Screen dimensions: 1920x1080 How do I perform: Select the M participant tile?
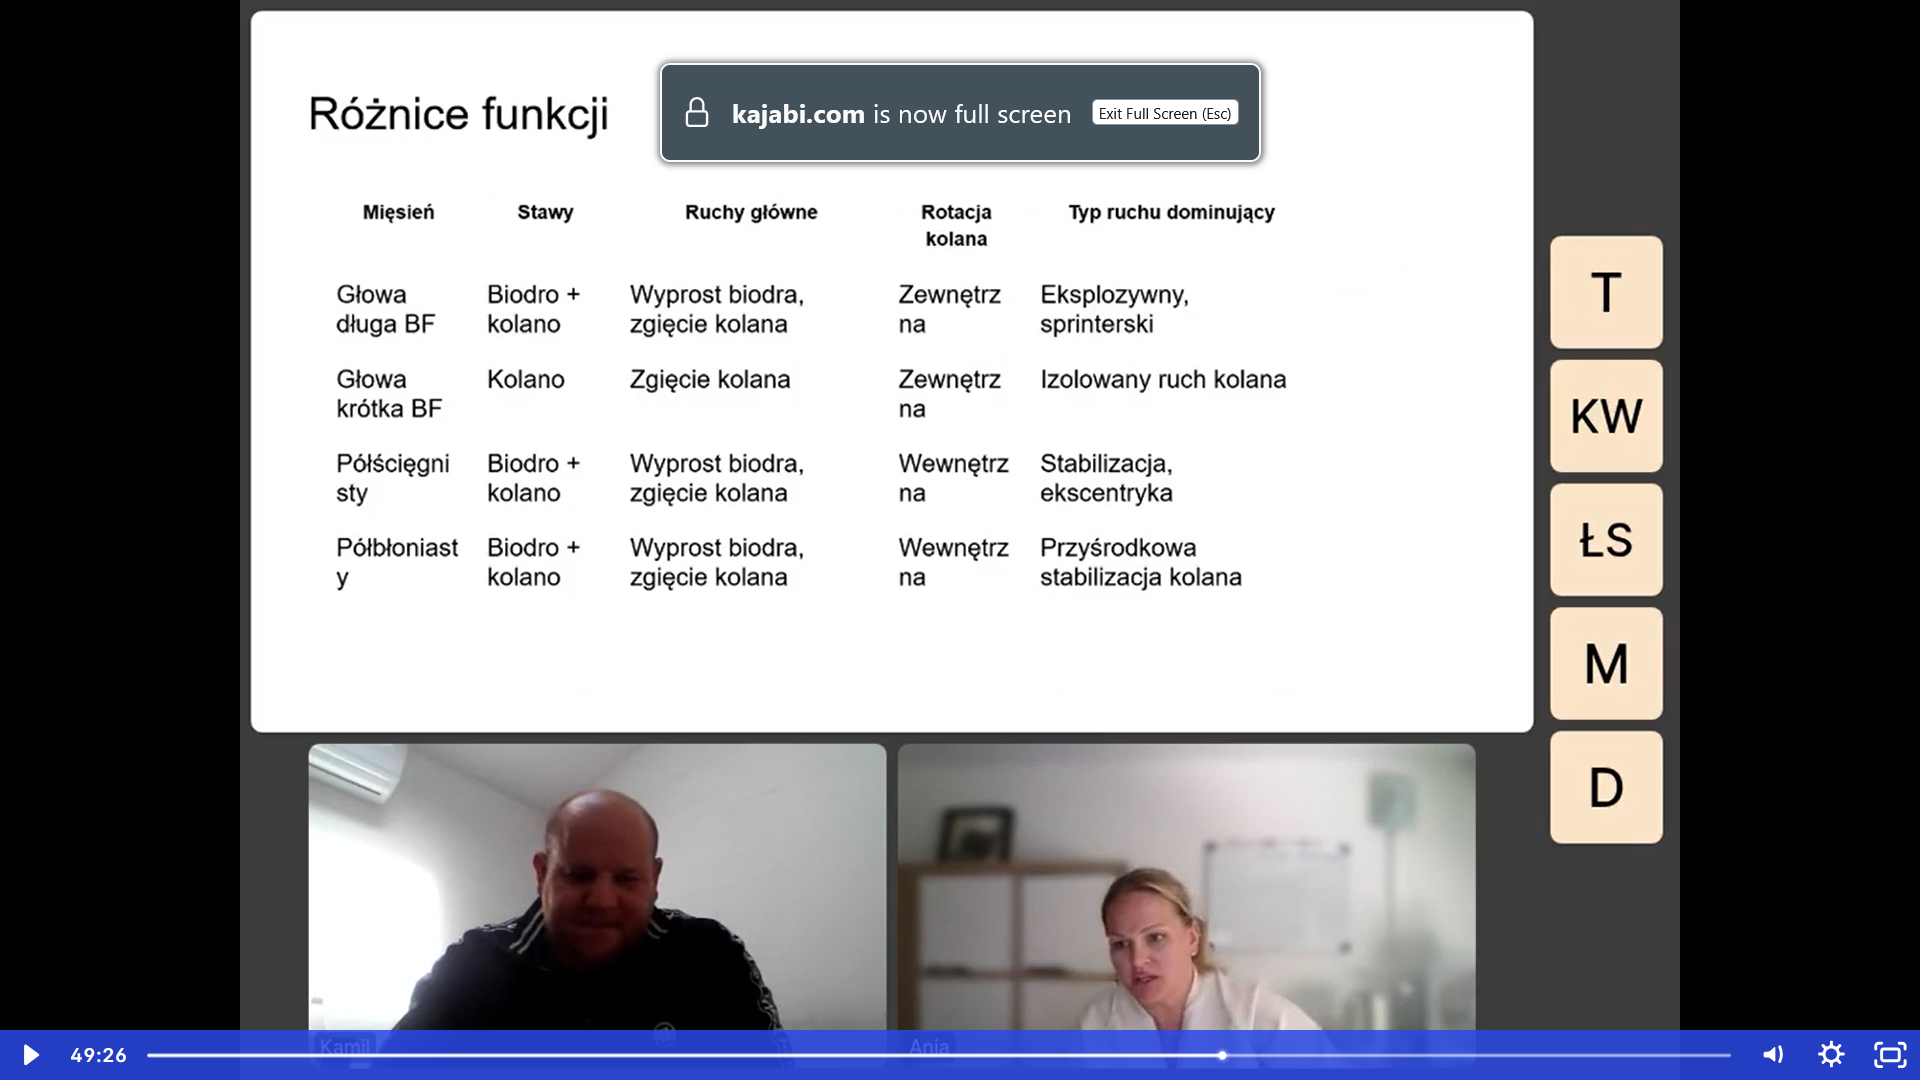click(x=1606, y=664)
